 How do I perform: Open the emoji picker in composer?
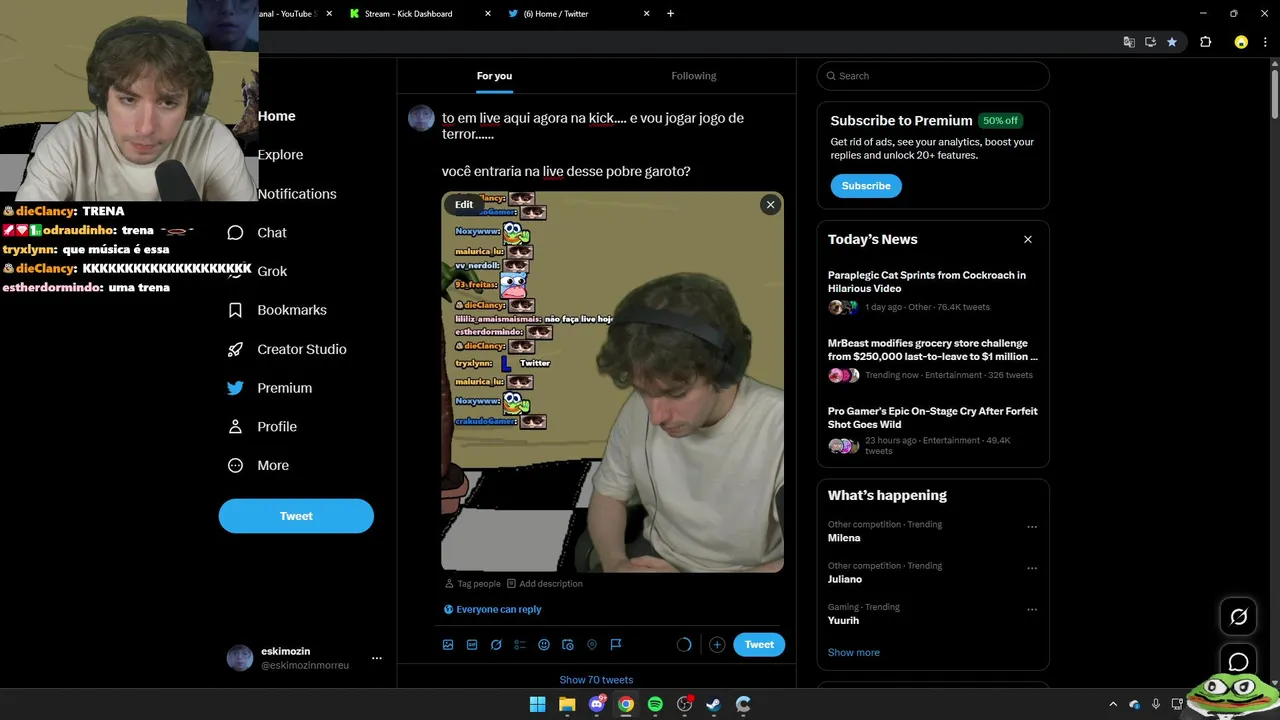pos(544,645)
